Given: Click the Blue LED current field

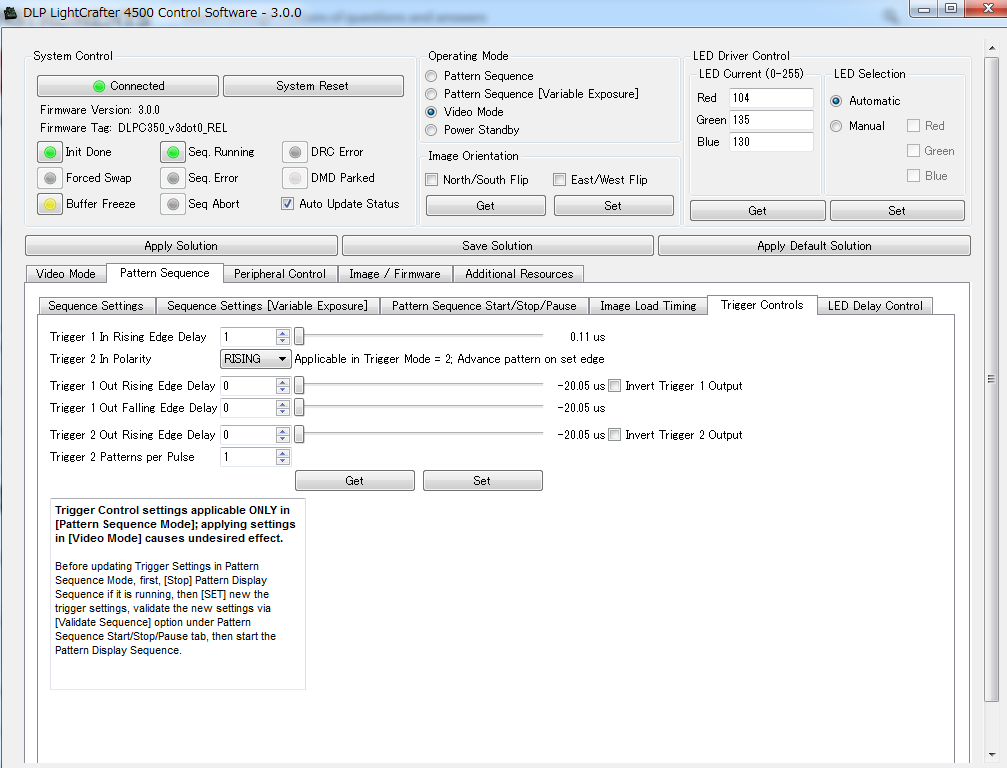Looking at the screenshot, I should [x=771, y=141].
